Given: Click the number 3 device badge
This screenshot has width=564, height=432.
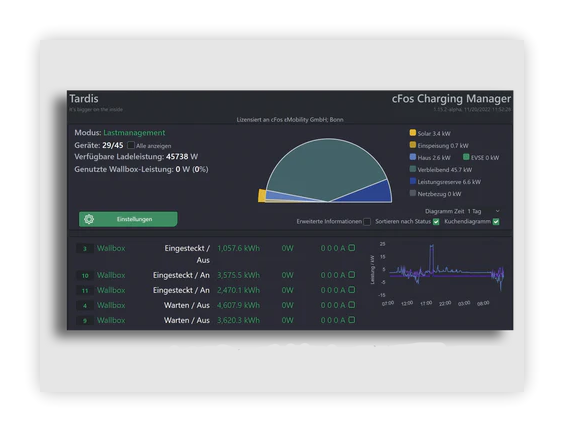Looking at the screenshot, I should [x=85, y=249].
